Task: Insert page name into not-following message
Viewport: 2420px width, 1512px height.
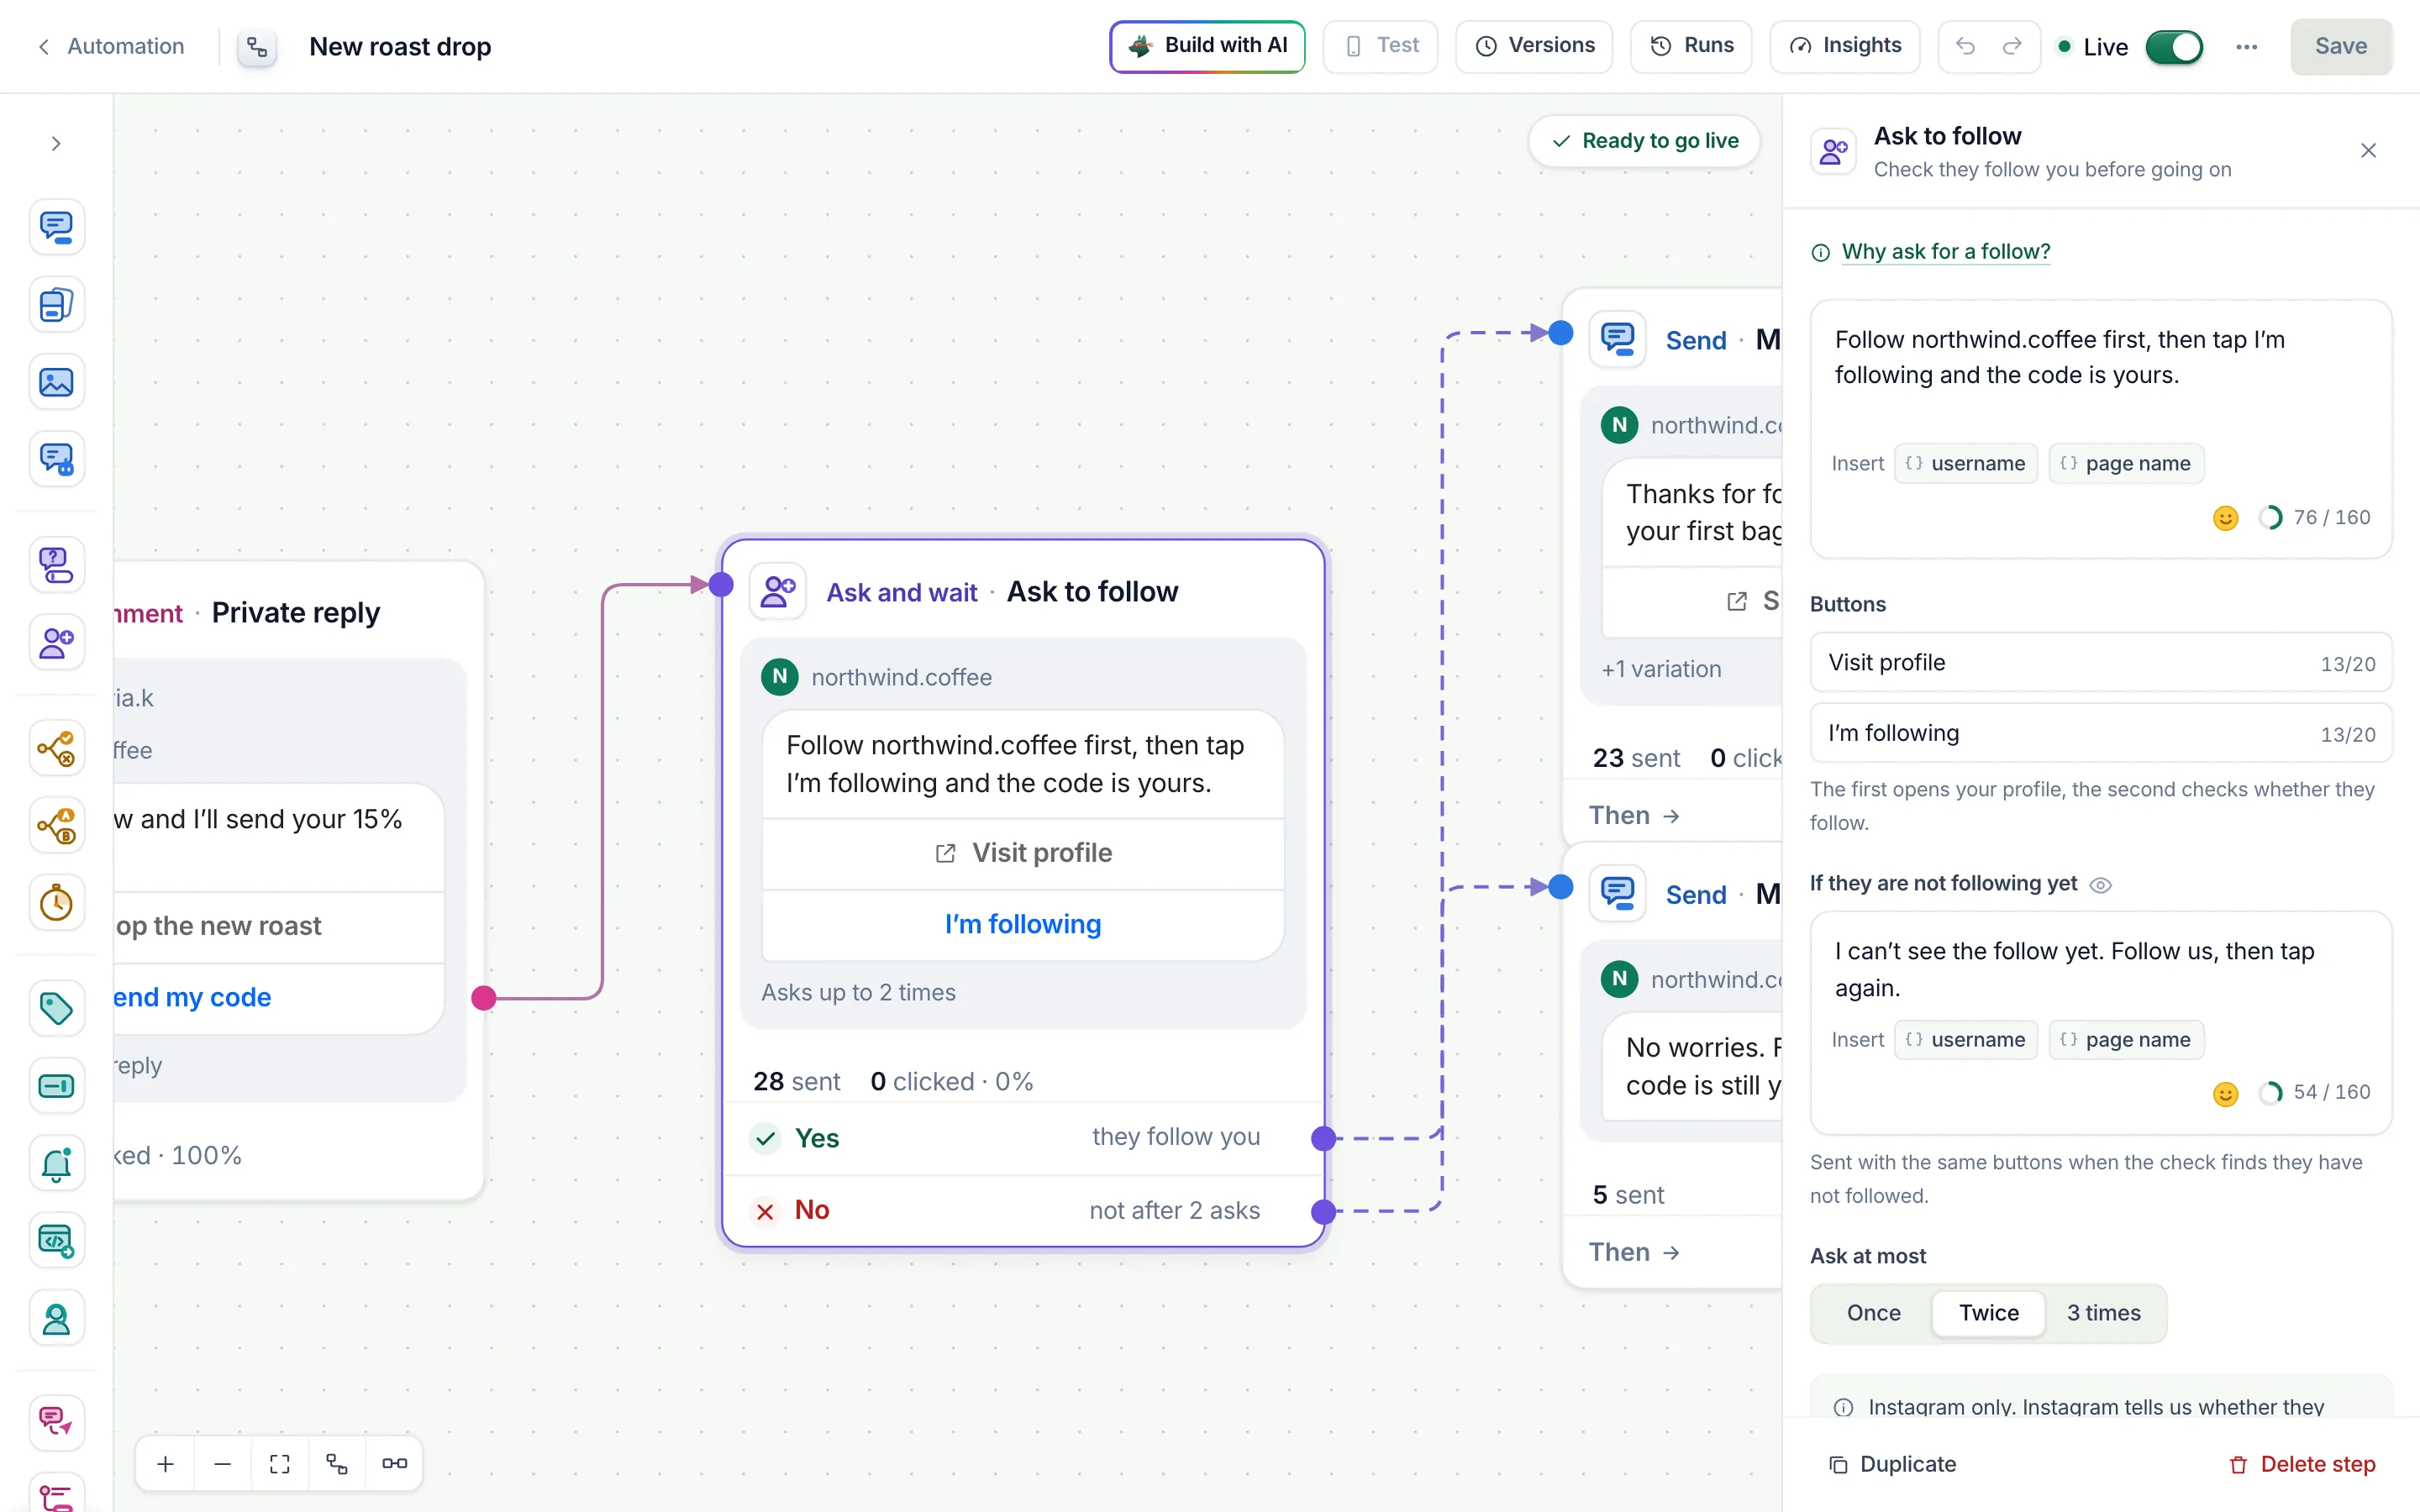Action: [2126, 1040]
